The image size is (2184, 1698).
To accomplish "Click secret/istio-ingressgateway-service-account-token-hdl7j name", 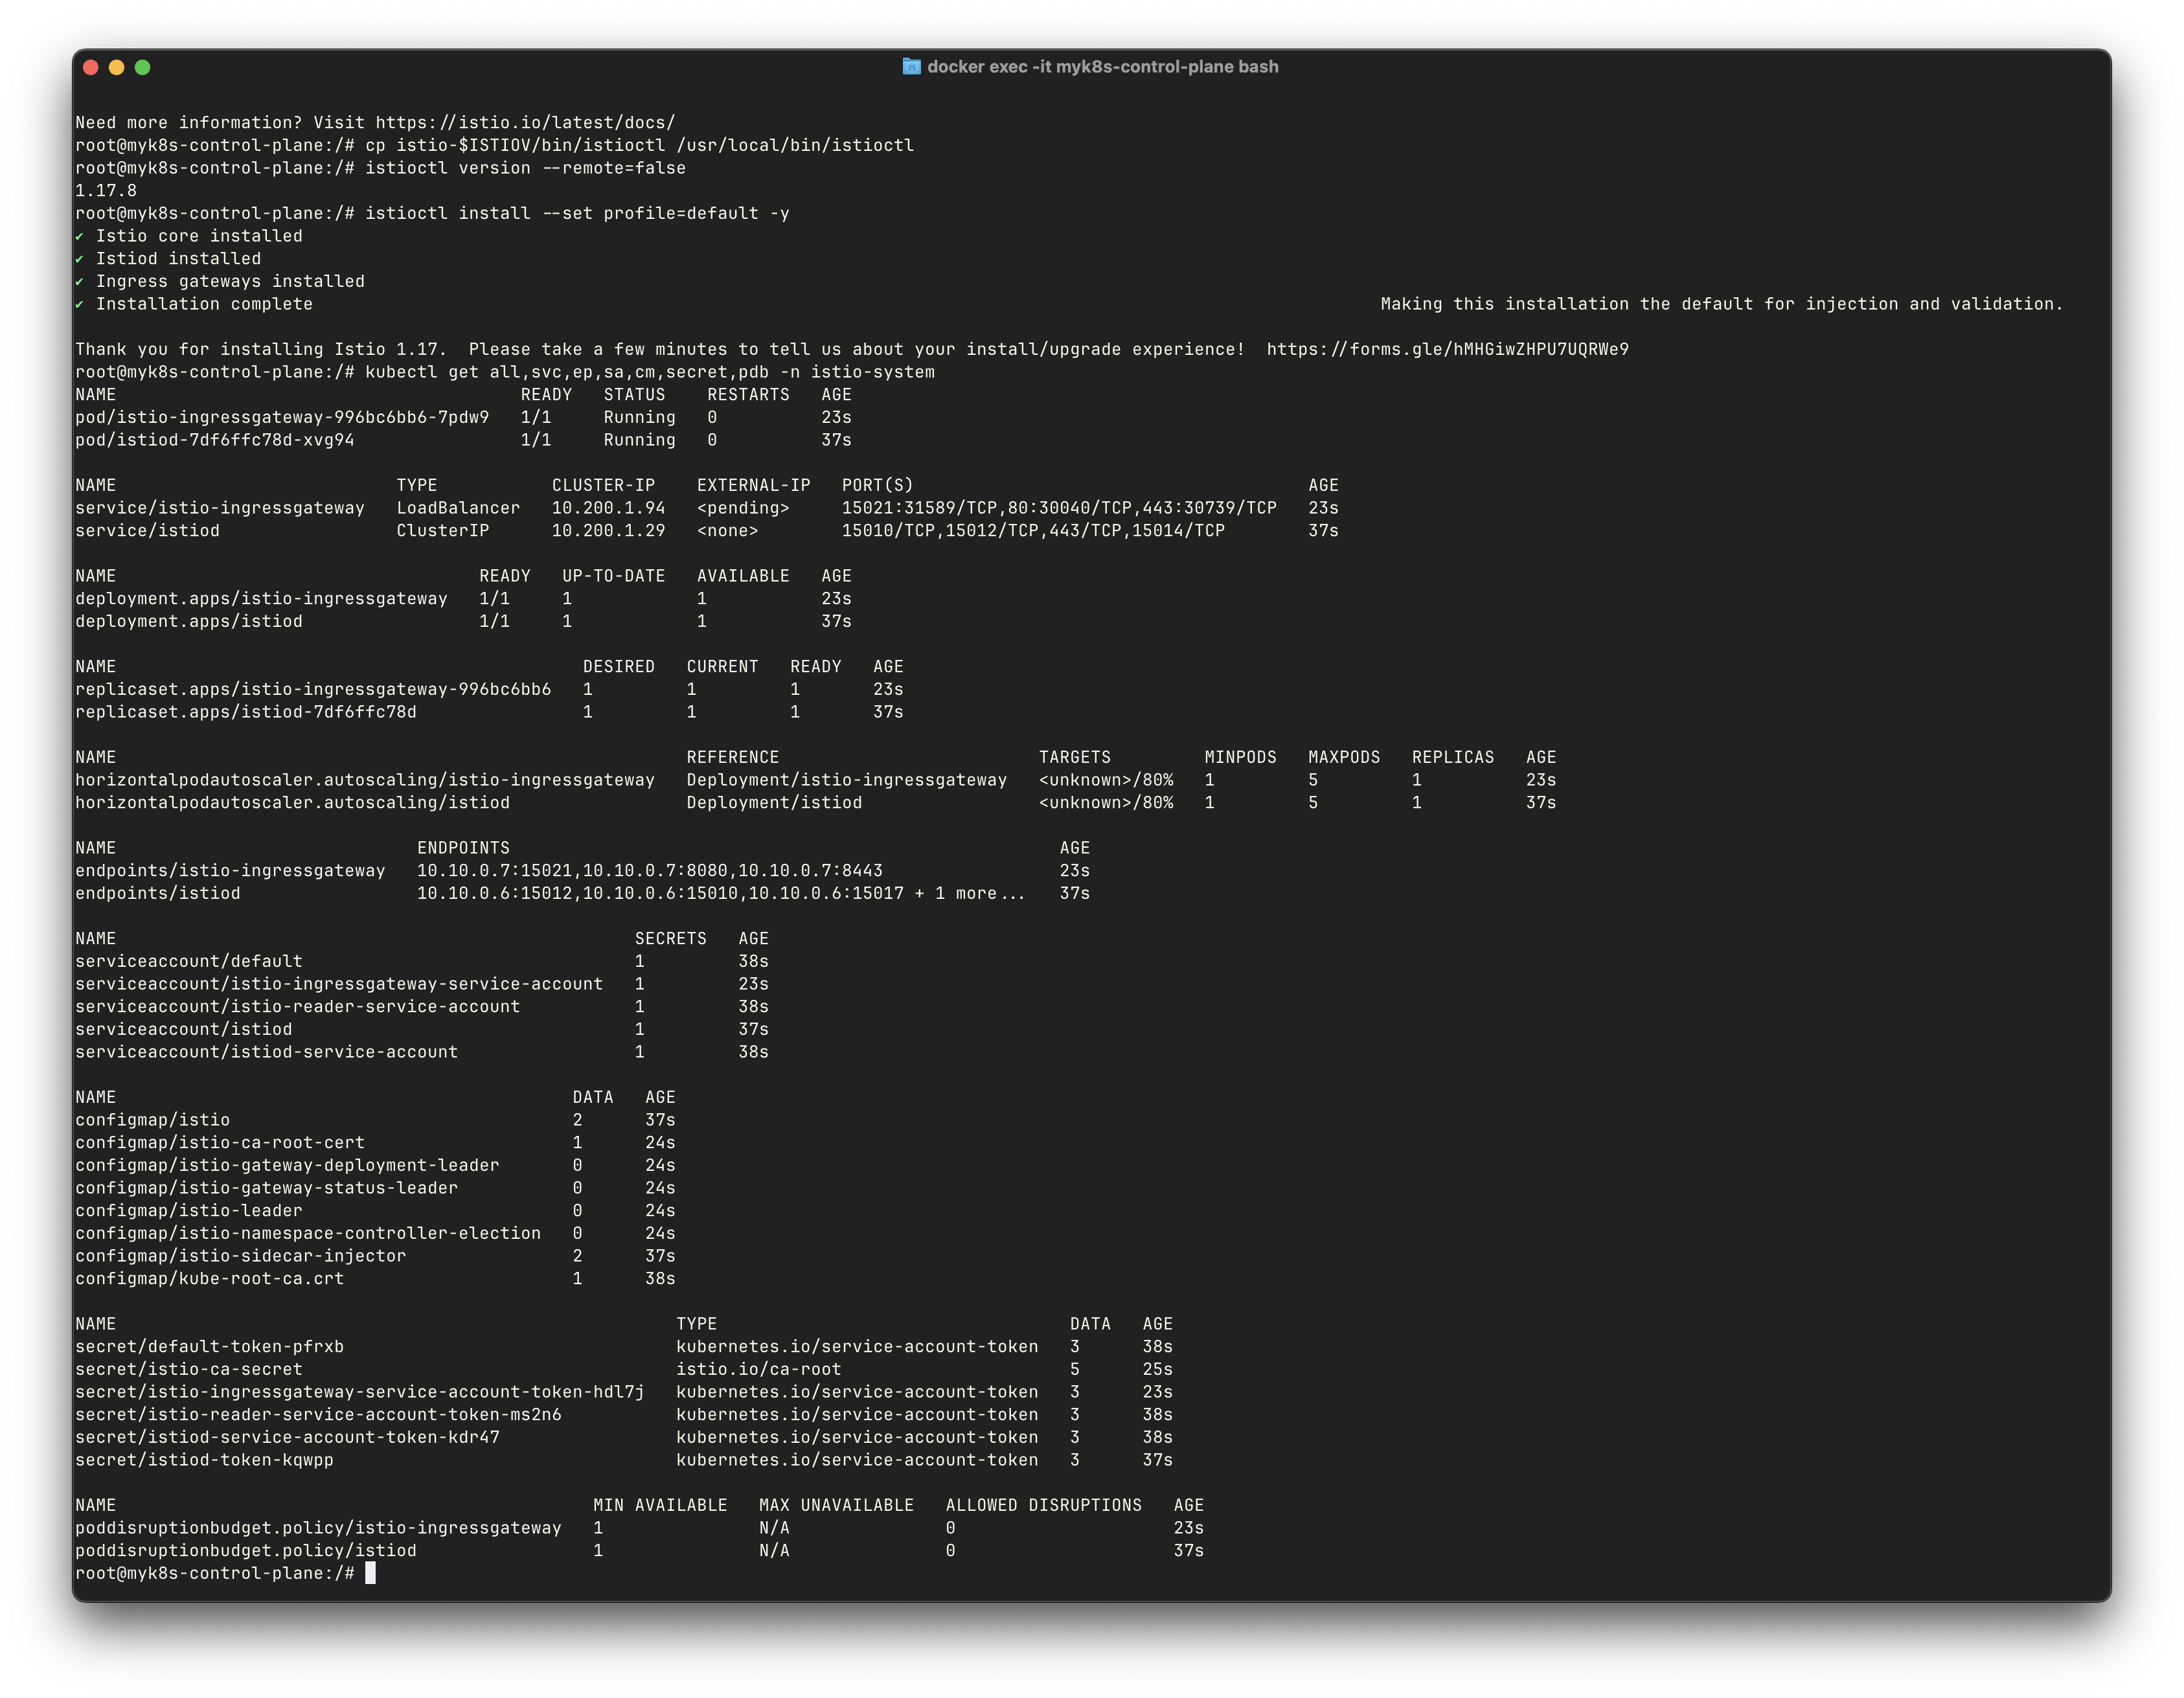I will tap(360, 1392).
